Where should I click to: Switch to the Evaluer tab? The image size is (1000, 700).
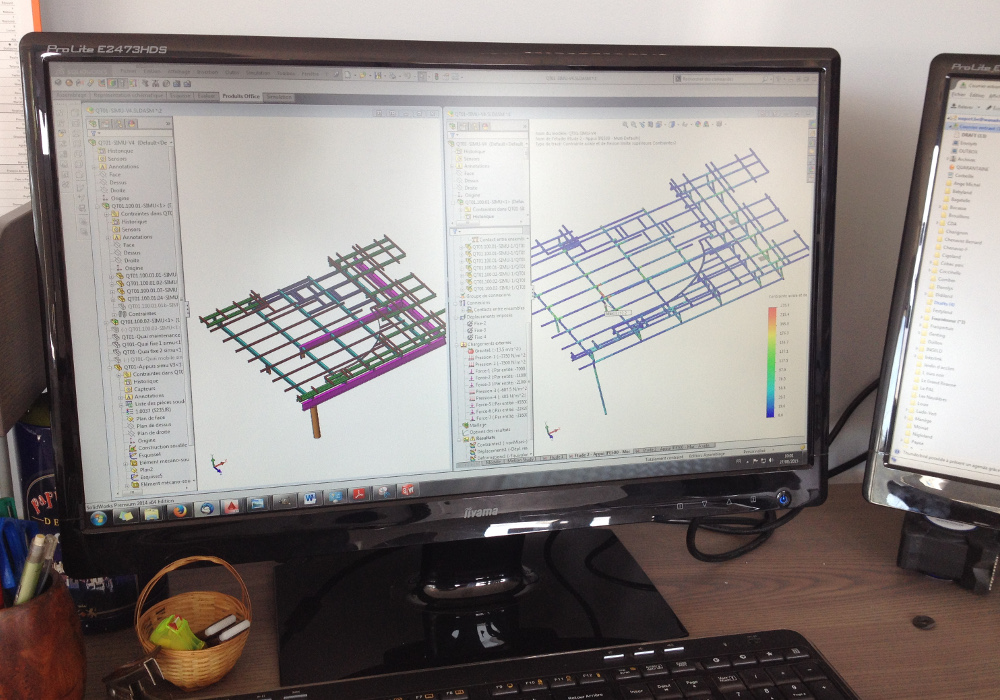[x=206, y=96]
